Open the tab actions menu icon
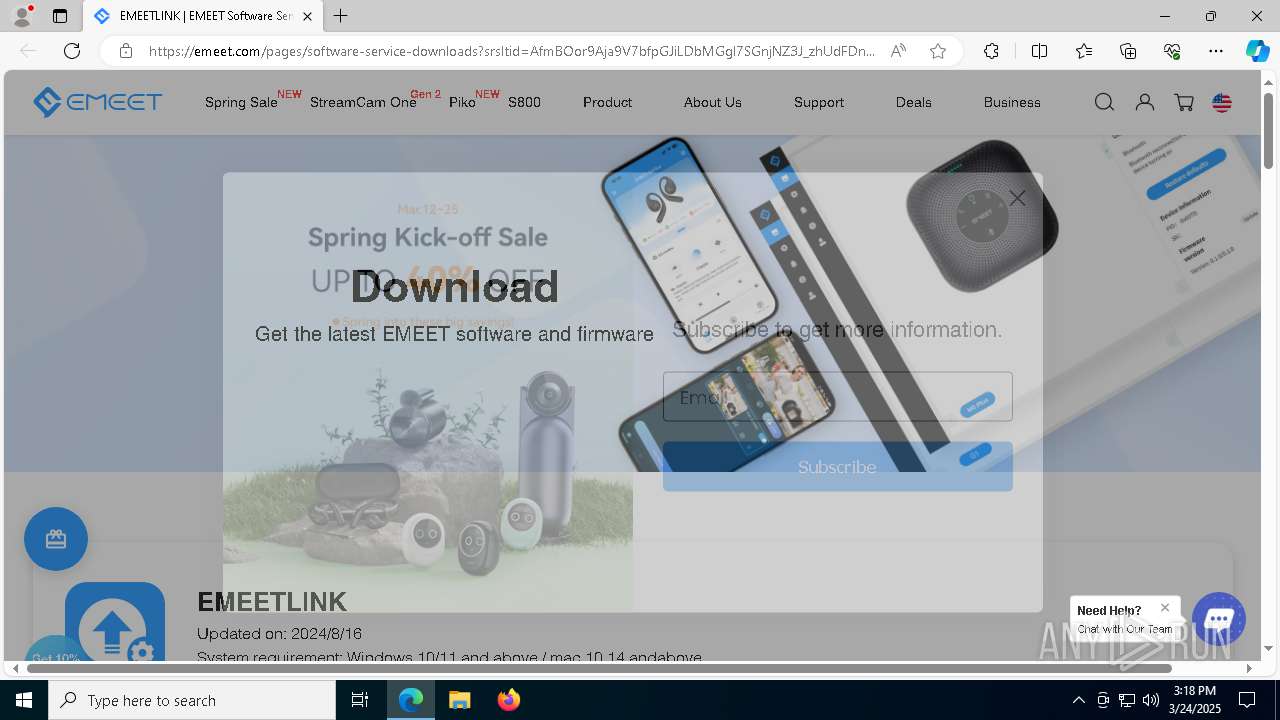This screenshot has width=1280, height=720. pos(60,16)
